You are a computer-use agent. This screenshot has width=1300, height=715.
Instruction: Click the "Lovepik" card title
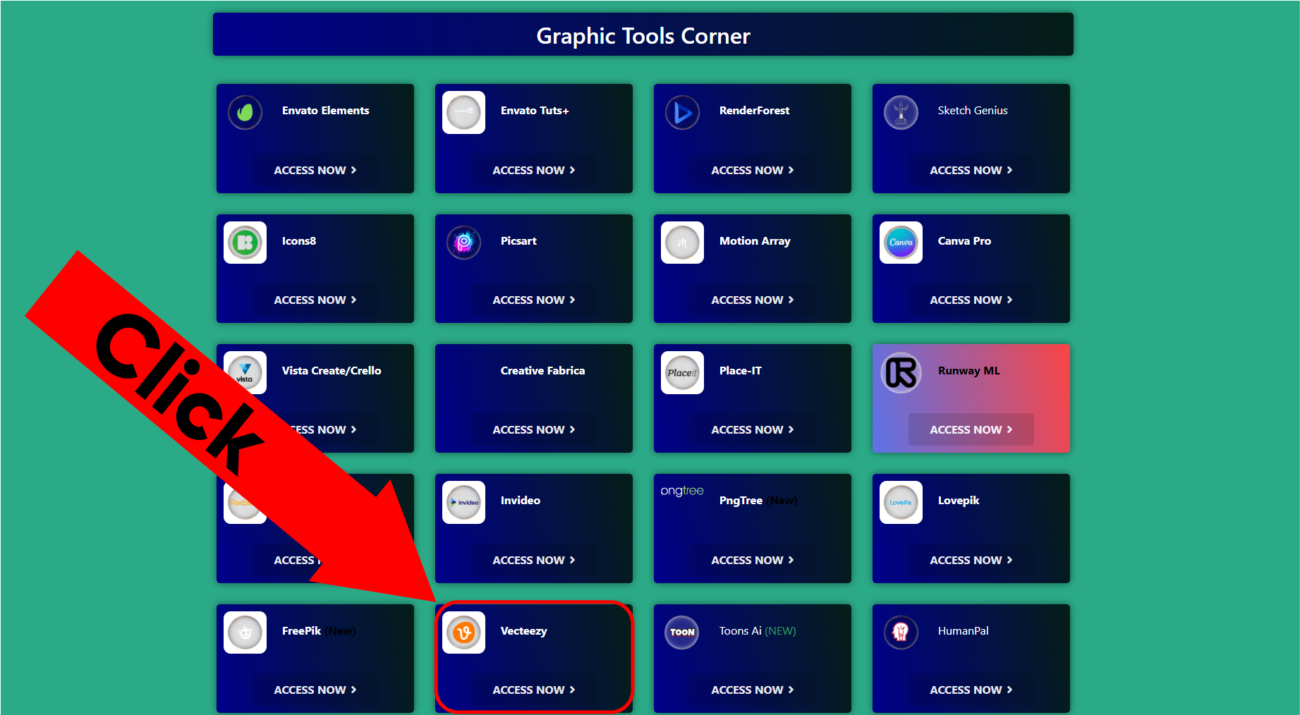959,501
